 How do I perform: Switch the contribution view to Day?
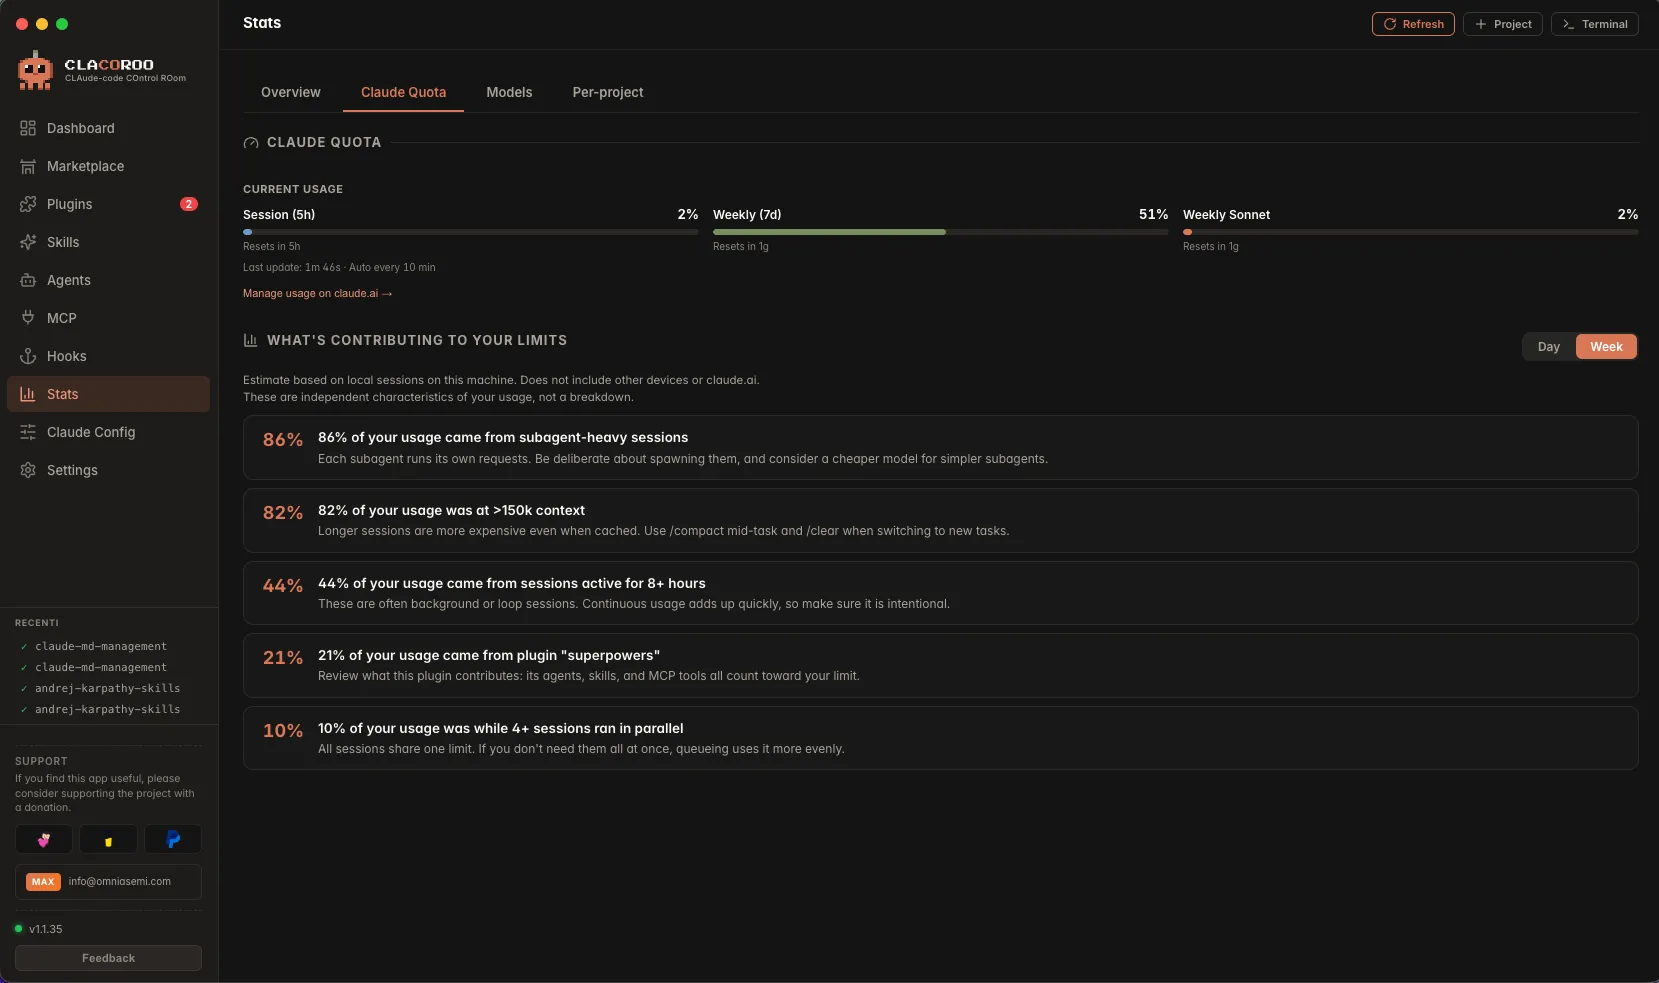pos(1549,347)
